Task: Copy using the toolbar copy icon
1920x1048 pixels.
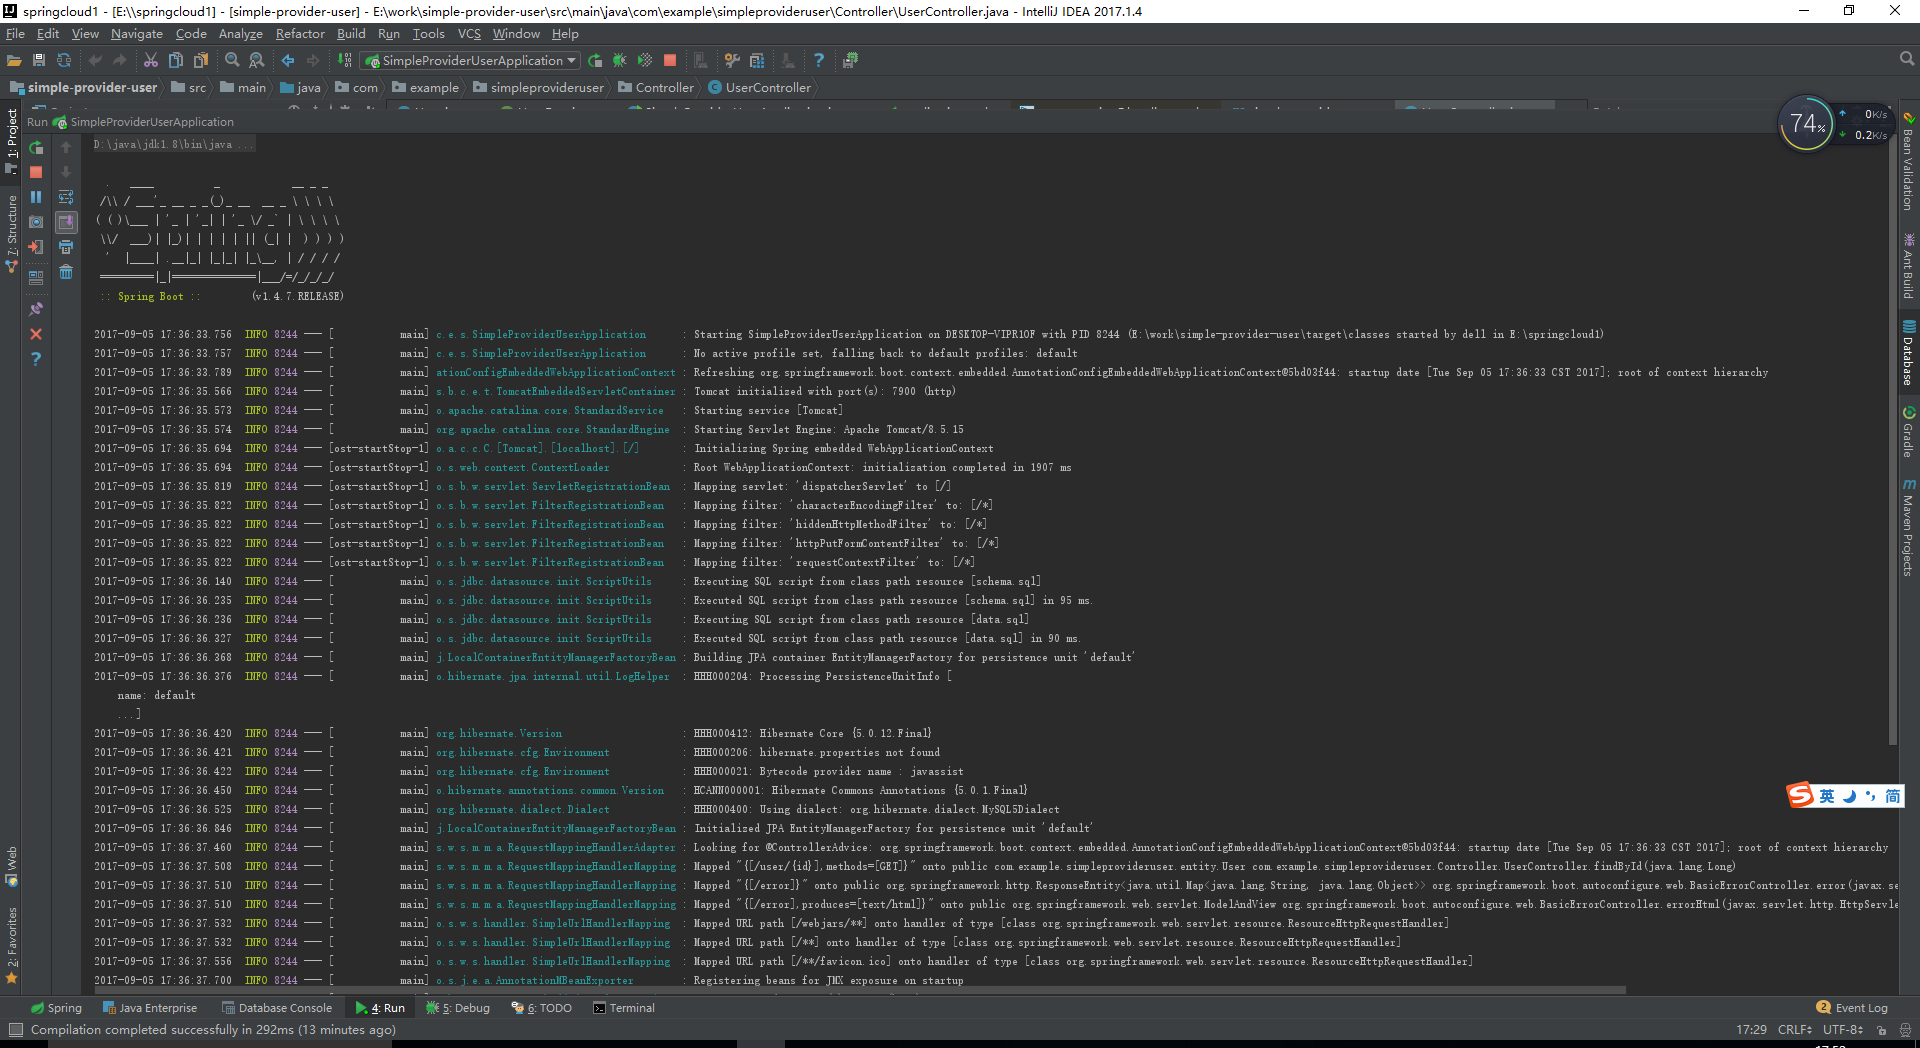Action: point(176,61)
